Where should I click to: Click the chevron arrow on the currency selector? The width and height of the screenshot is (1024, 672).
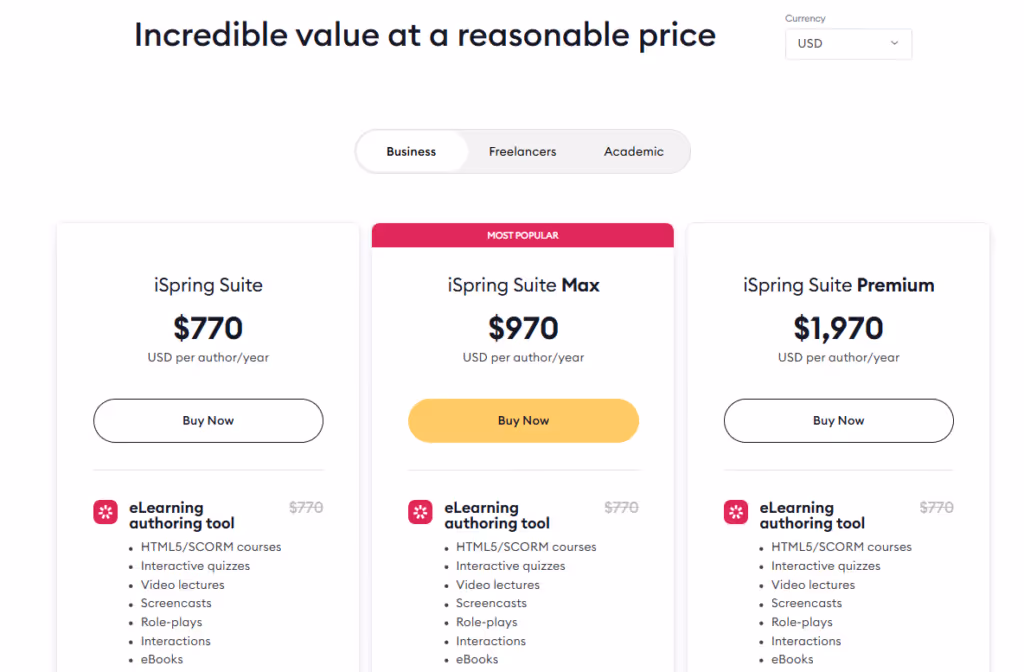pyautogui.click(x=895, y=44)
